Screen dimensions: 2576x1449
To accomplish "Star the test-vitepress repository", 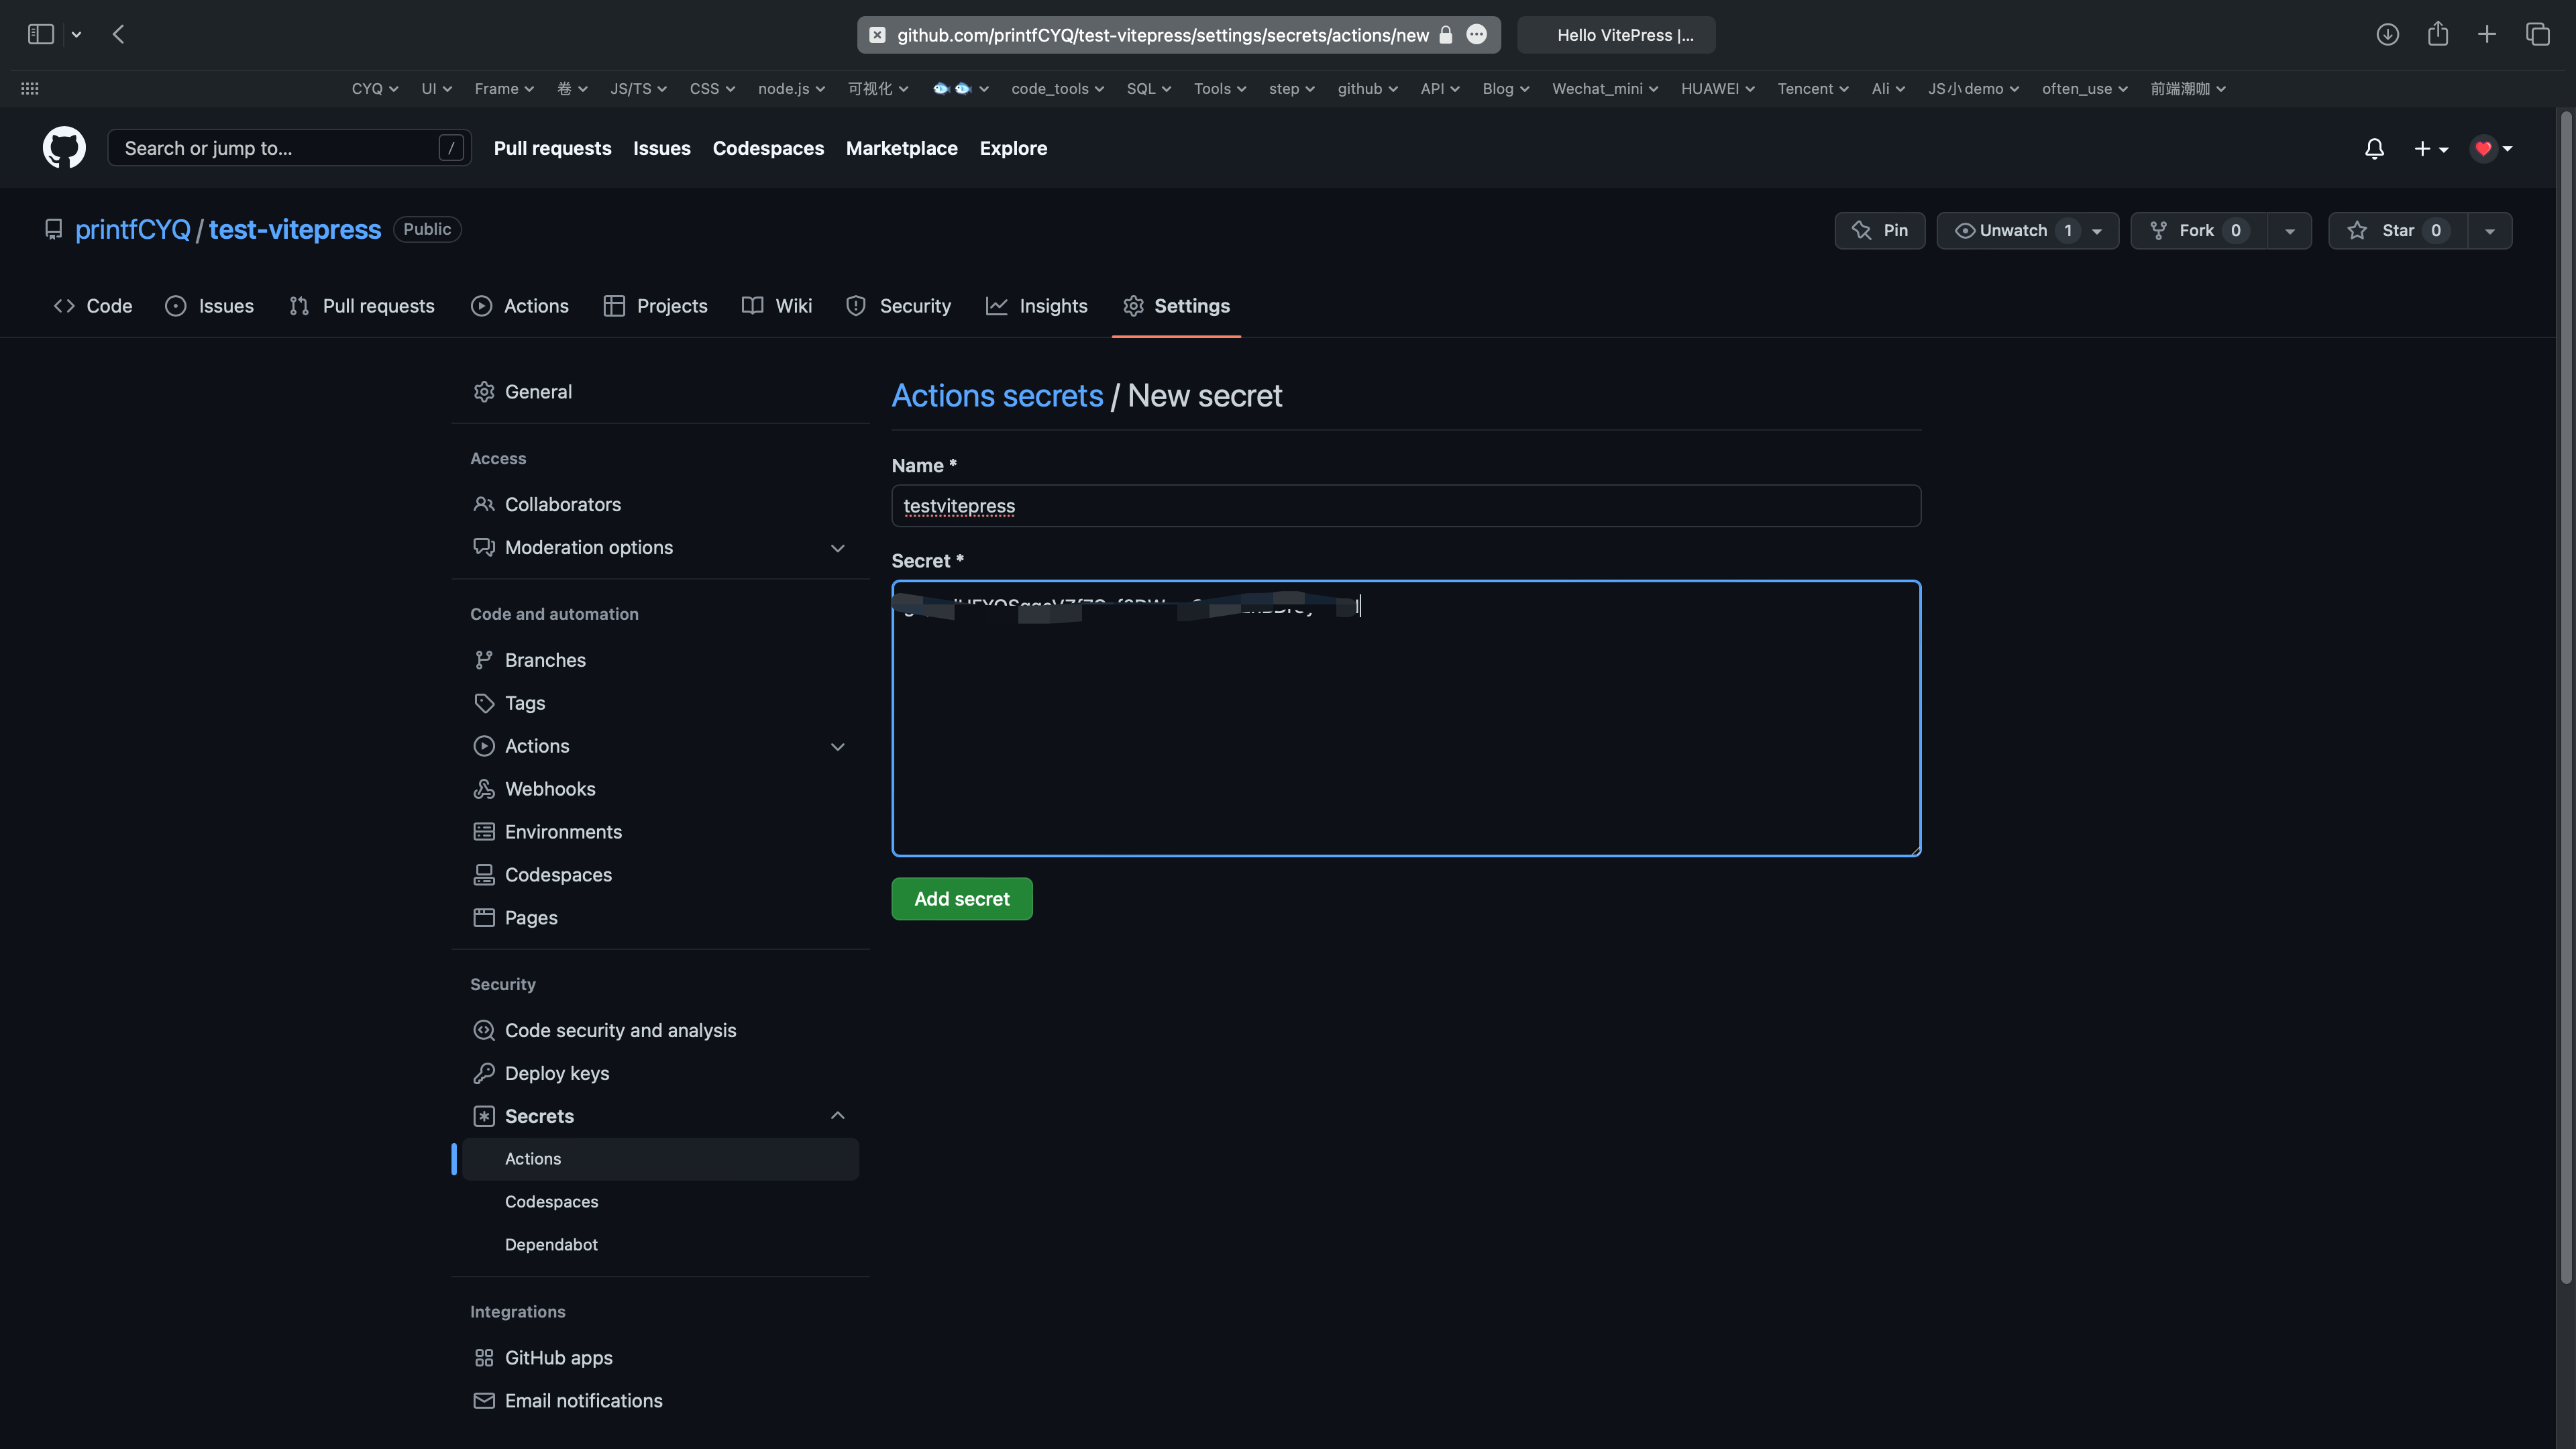I will (2398, 231).
